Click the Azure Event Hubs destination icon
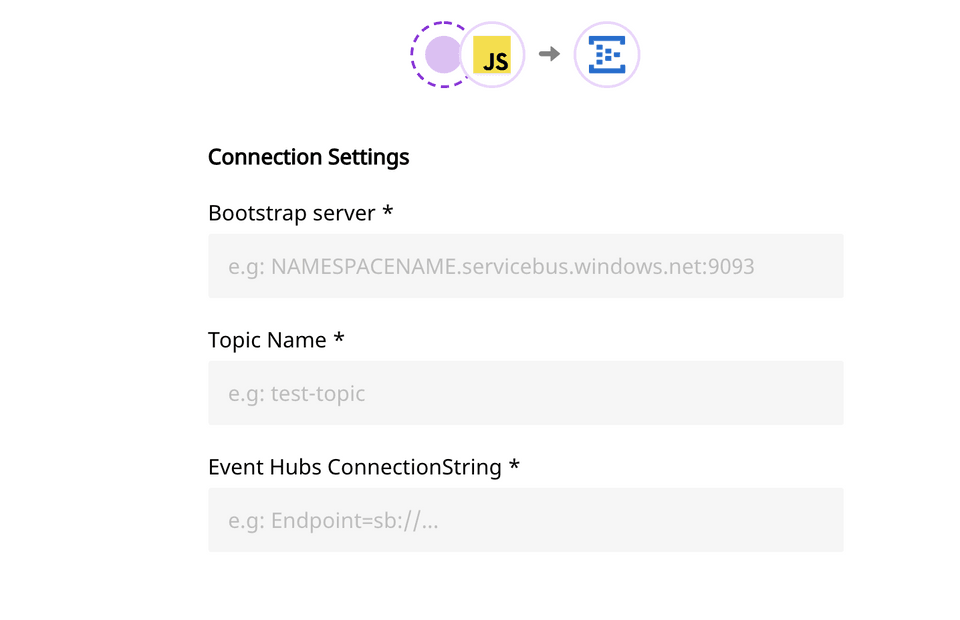Image resolution: width=960 pixels, height=620 pixels. click(606, 55)
